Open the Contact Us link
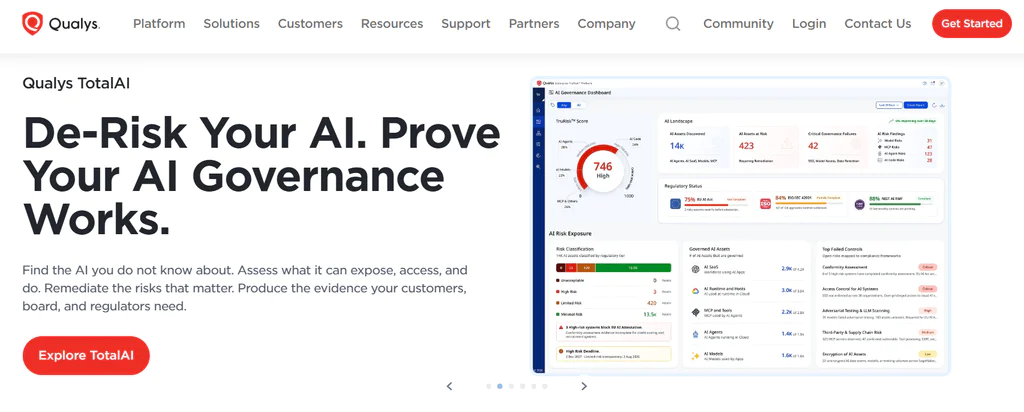Image resolution: width=1024 pixels, height=412 pixels. 878,24
